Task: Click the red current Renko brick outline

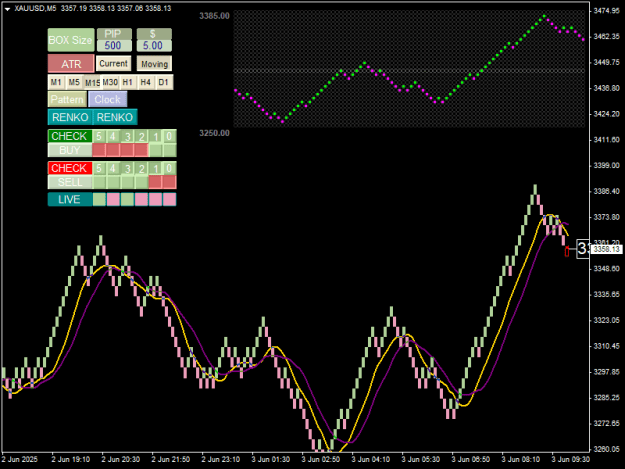Action: [567, 251]
